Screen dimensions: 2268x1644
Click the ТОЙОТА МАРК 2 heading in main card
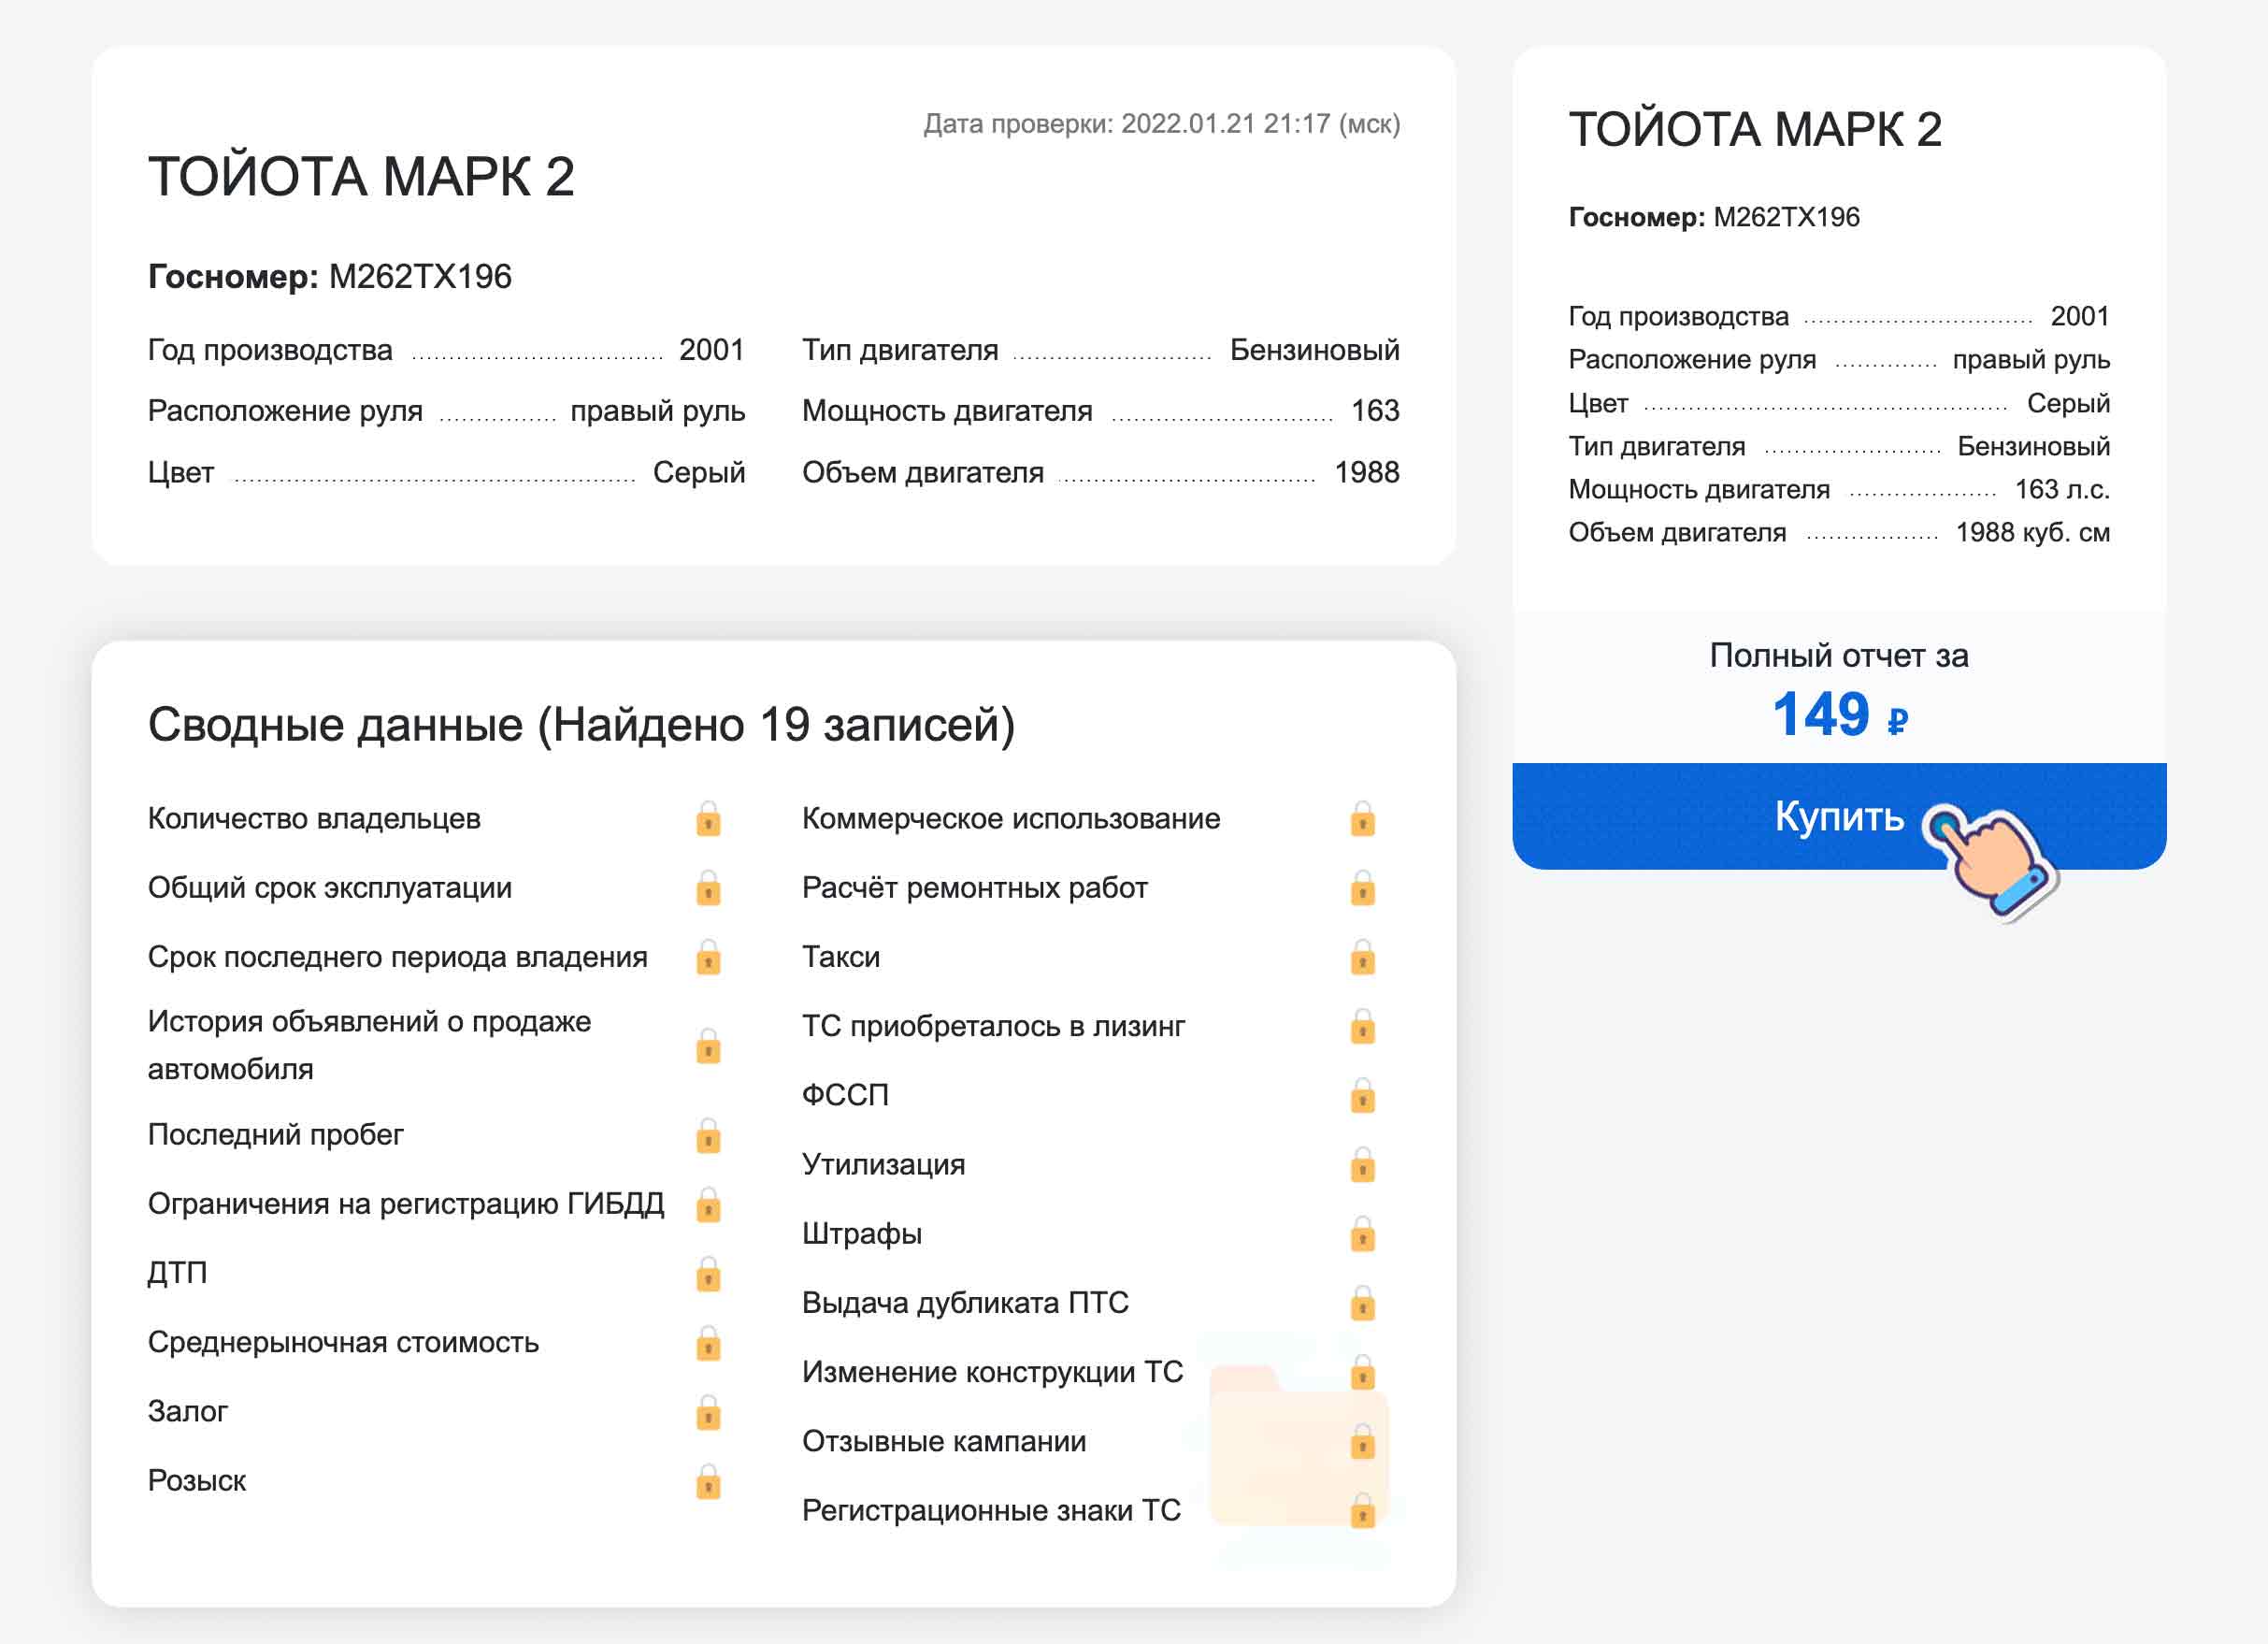[361, 177]
